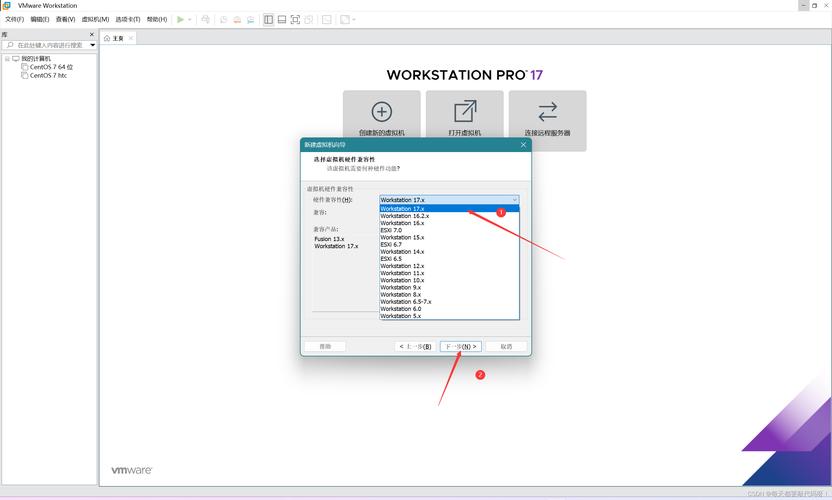832x500 pixels.
Task: Choose Workstation 17.x in the dropdown list
Action: click(x=449, y=209)
